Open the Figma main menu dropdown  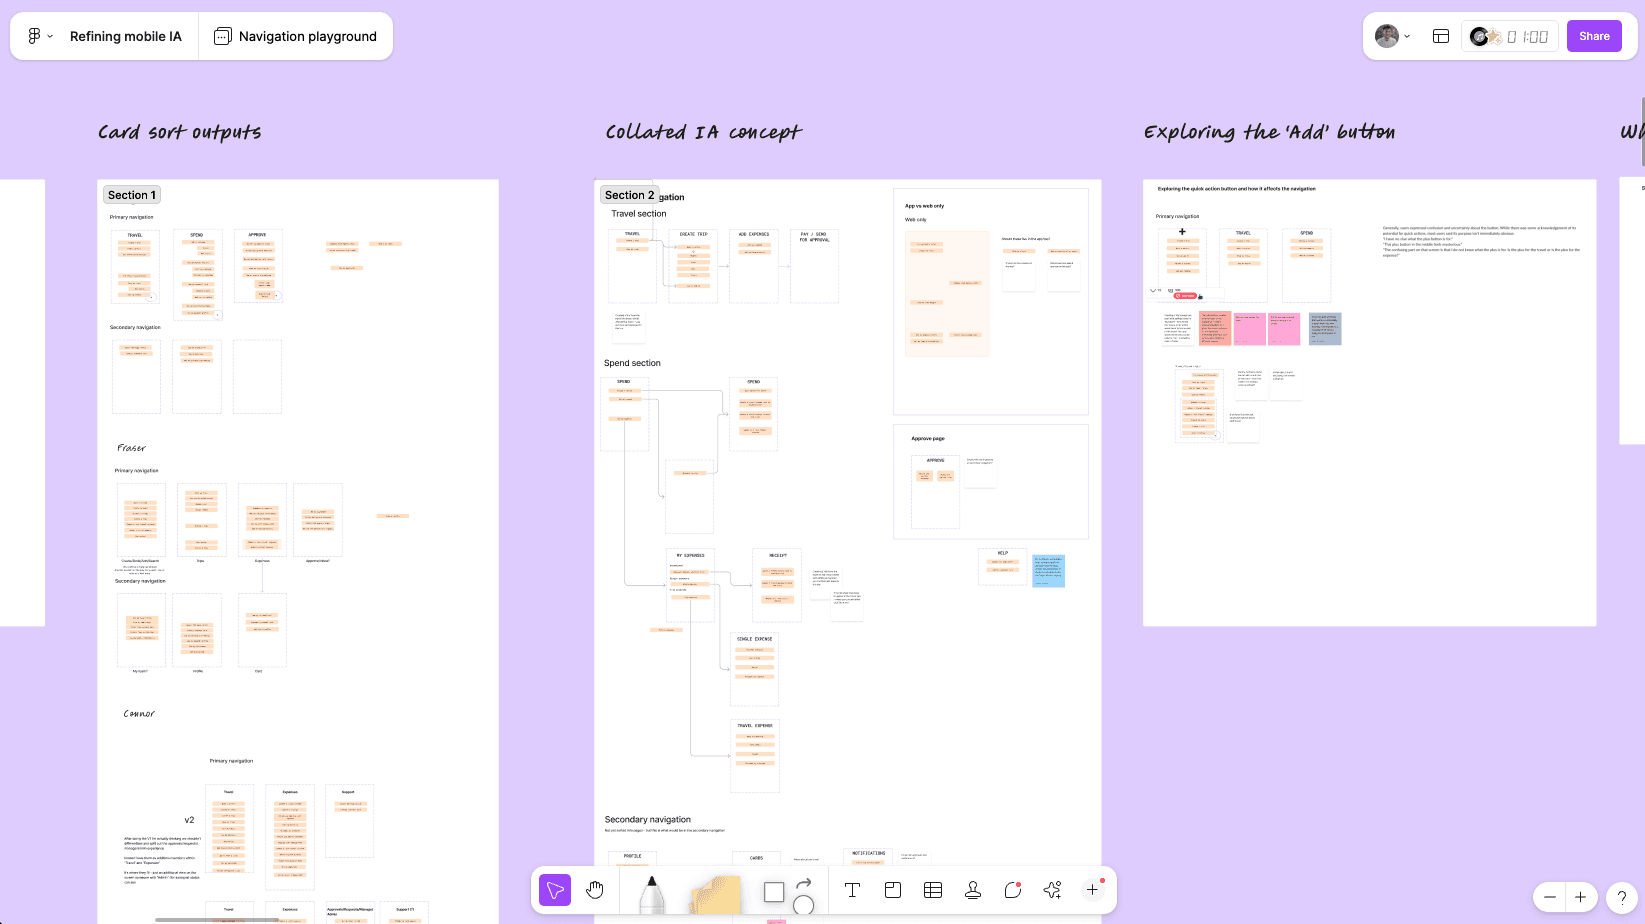click(40, 36)
